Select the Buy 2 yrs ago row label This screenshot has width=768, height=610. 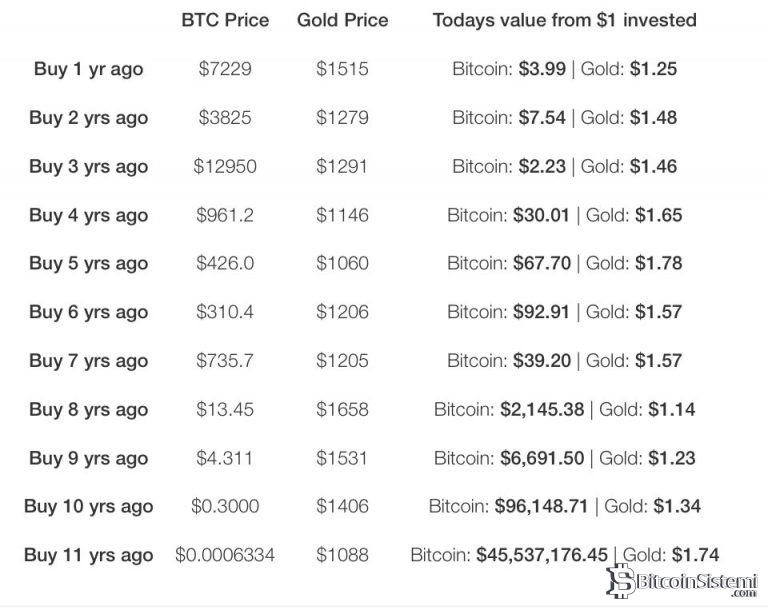(x=88, y=118)
